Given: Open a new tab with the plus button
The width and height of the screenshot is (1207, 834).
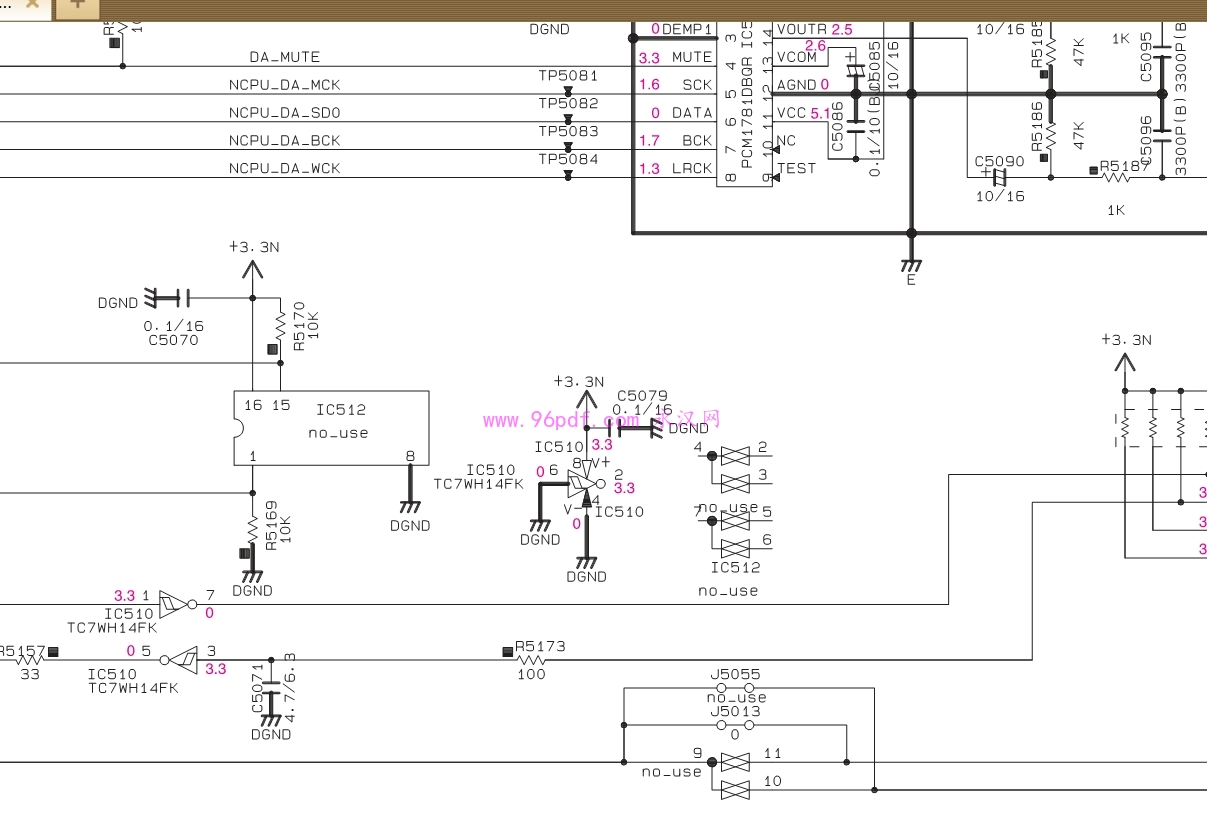Looking at the screenshot, I should click(77, 5).
